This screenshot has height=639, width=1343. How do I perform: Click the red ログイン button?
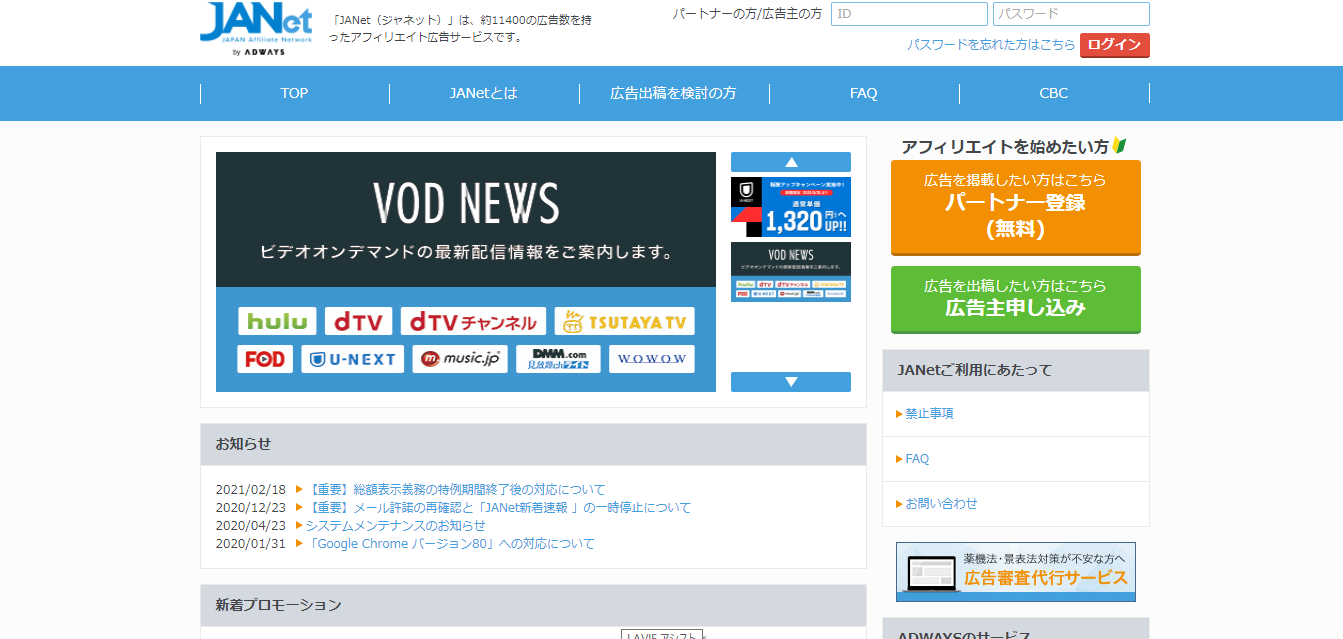(x=1115, y=45)
